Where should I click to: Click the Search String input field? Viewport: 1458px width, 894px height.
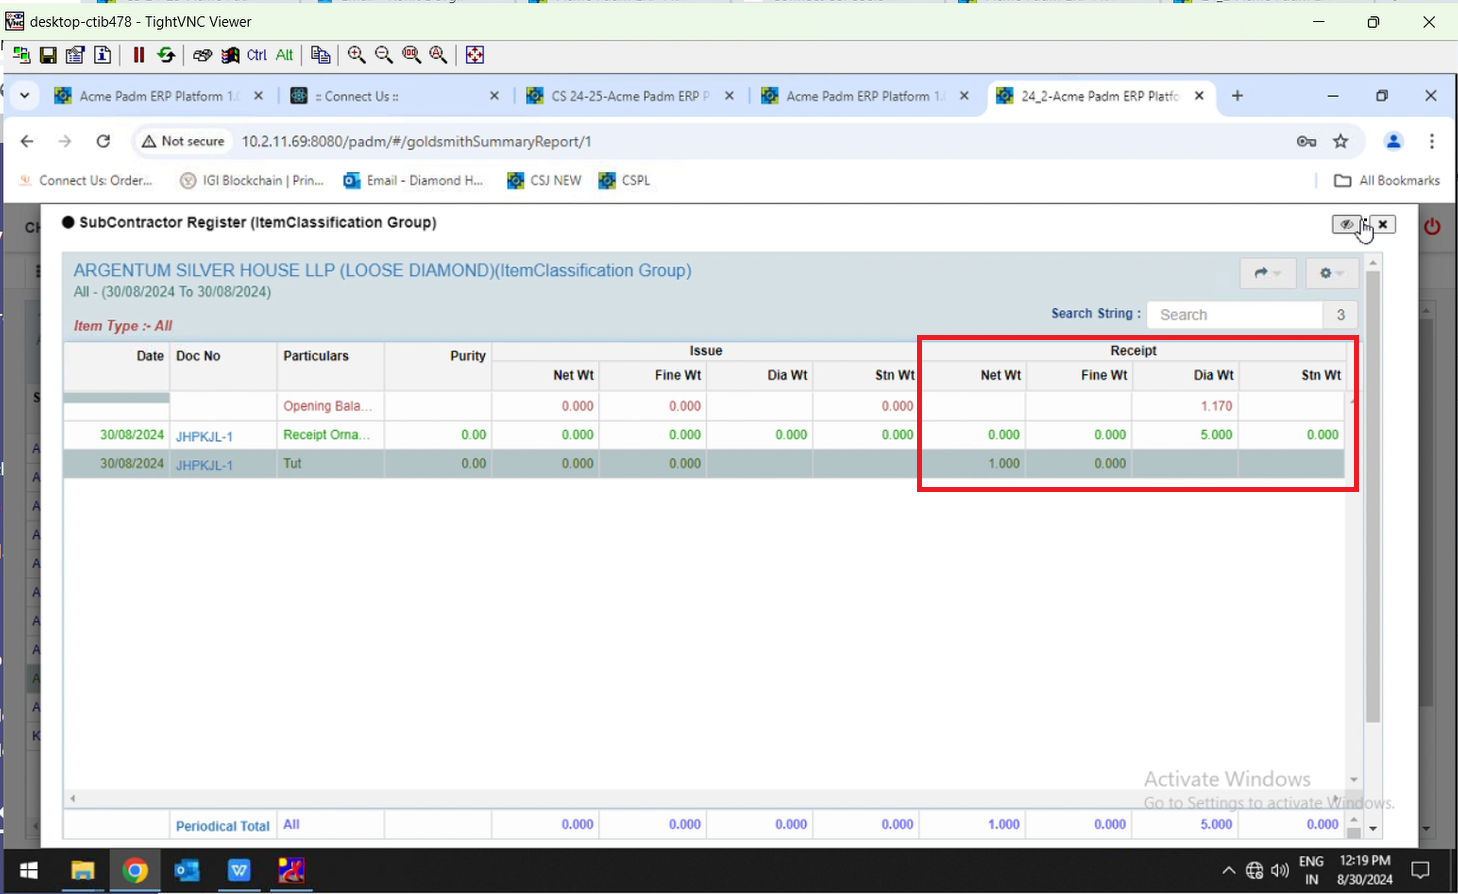coord(1235,314)
